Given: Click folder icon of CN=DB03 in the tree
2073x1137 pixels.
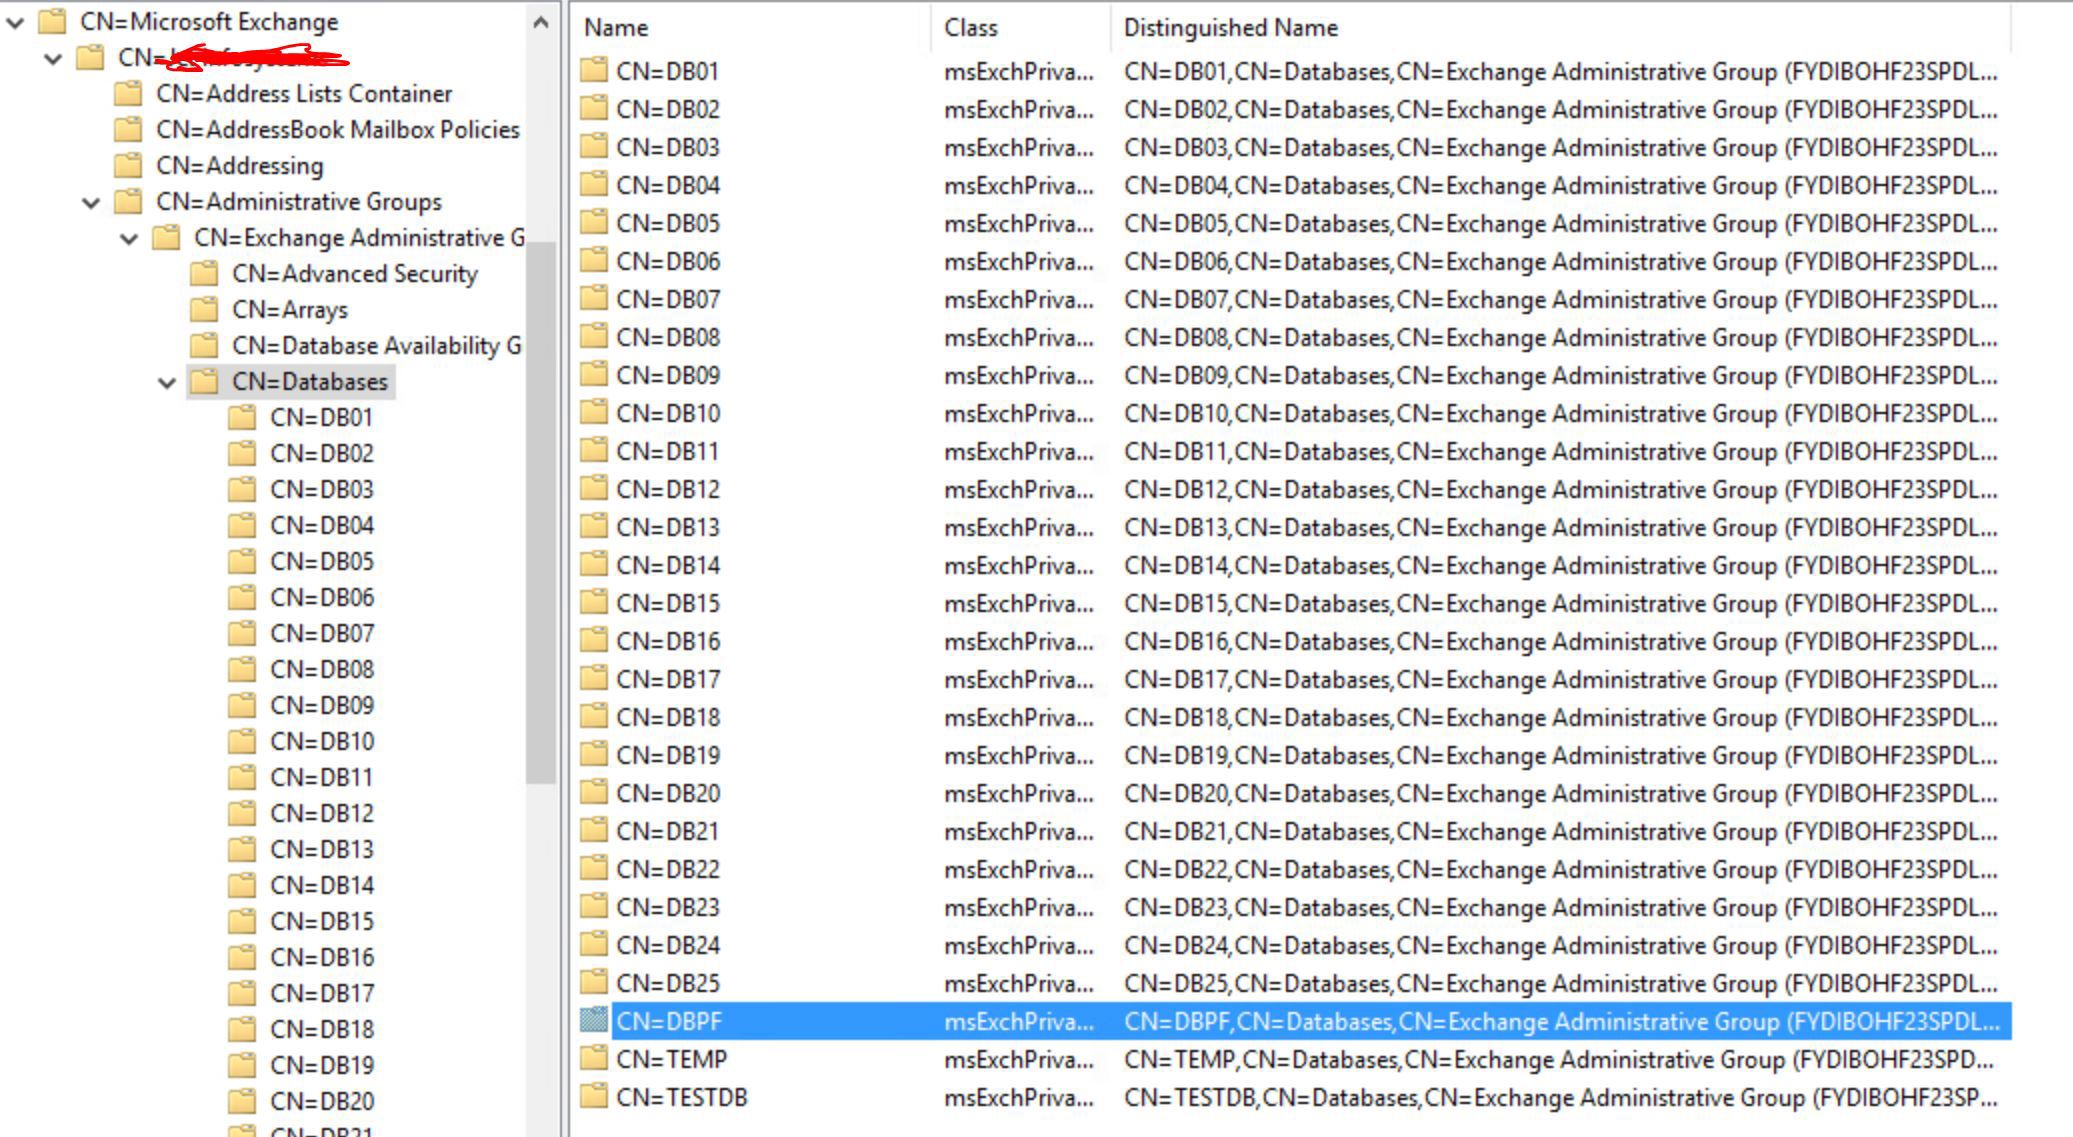Looking at the screenshot, I should pos(242,490).
